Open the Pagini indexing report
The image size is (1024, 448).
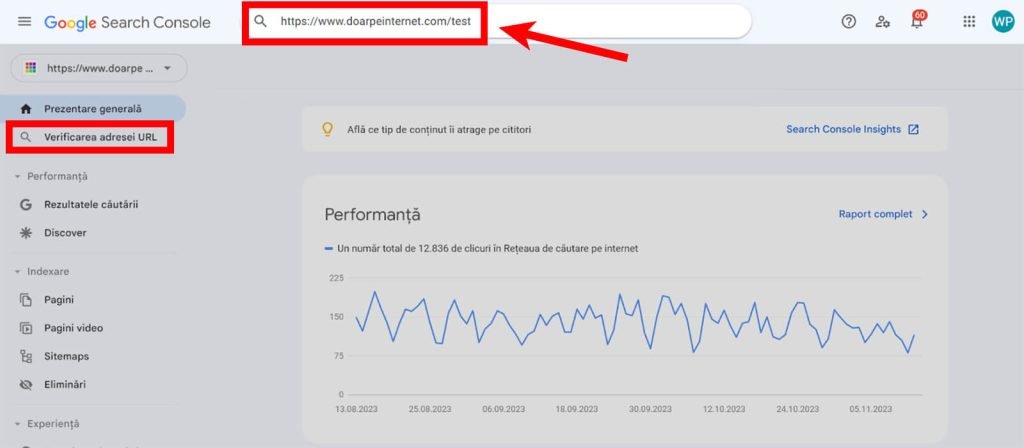59,300
